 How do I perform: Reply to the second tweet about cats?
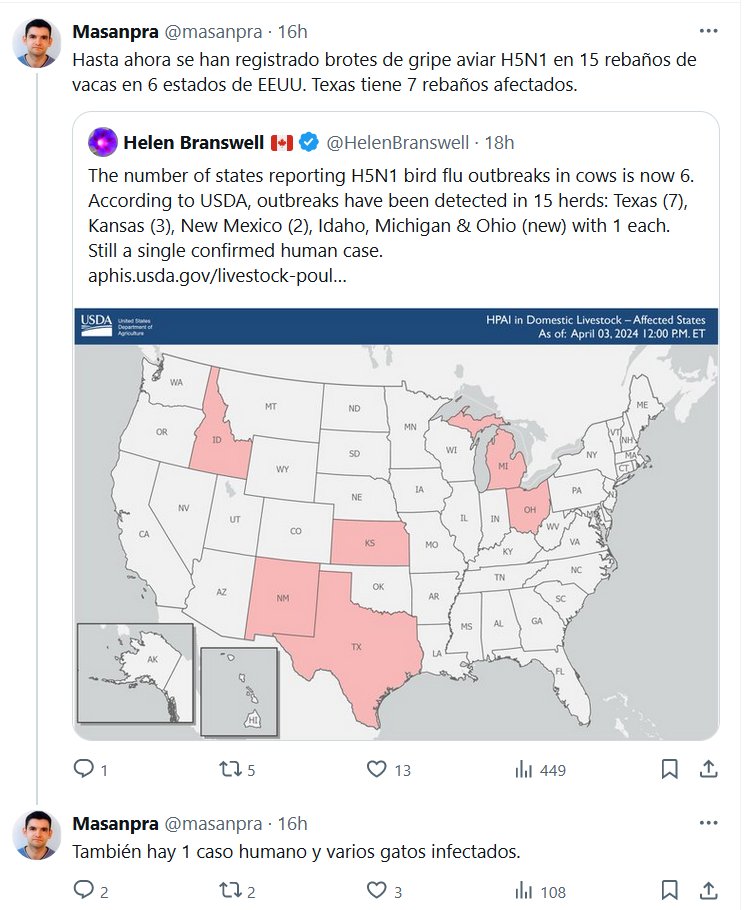click(84, 891)
